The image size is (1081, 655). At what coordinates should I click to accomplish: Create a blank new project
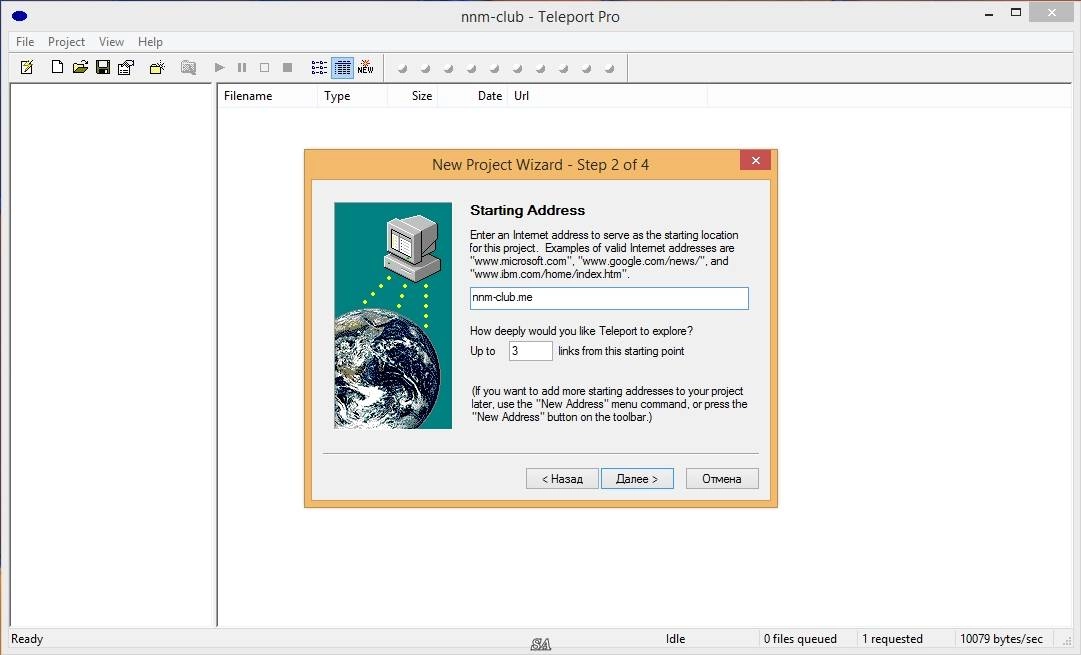[57, 67]
